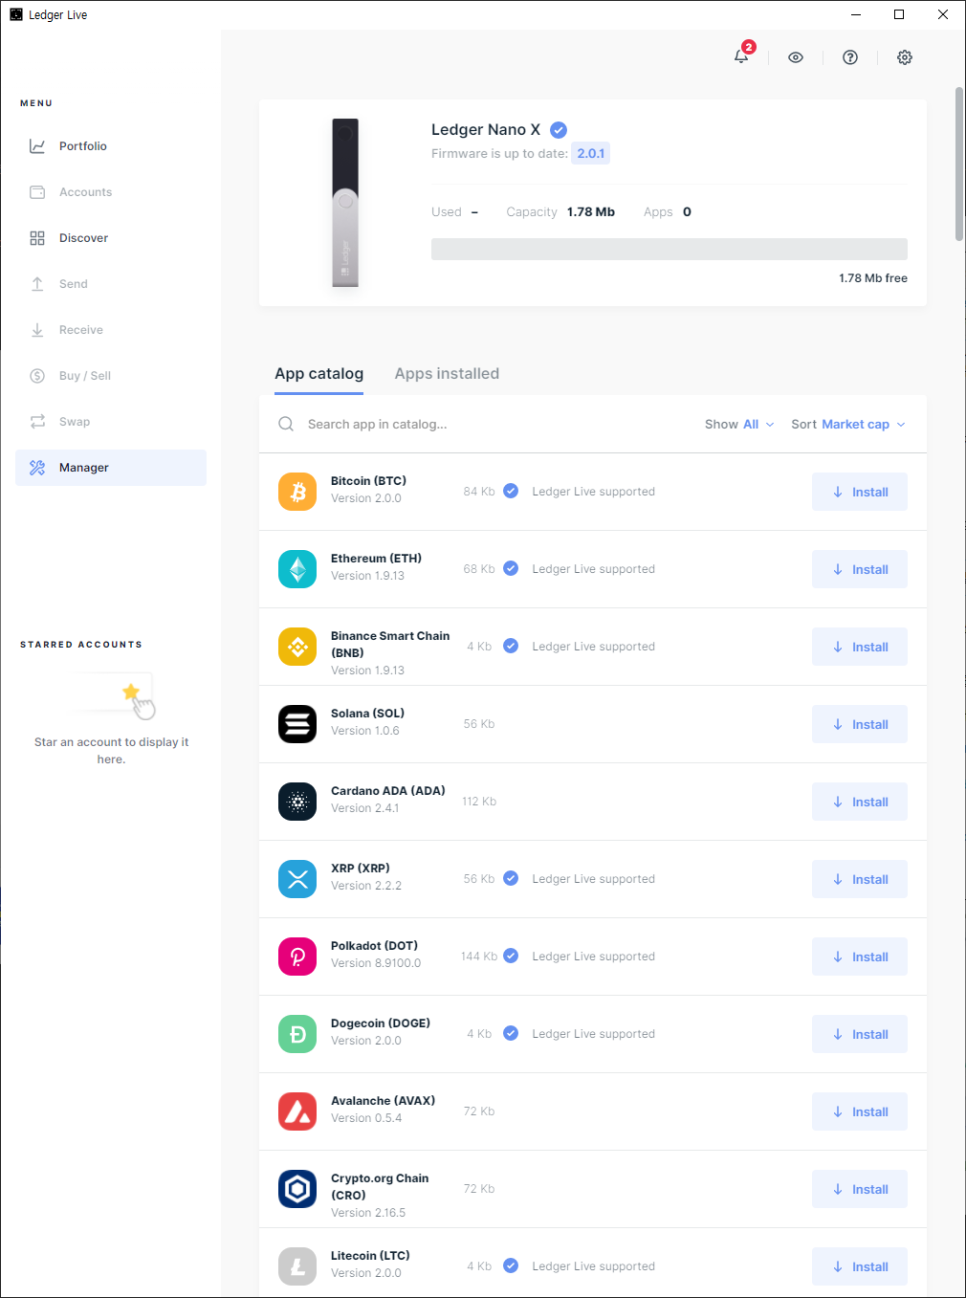Screen dimensions: 966x1298
Task: Click the Accounts wallet icon in sidebar
Action: coord(37,192)
